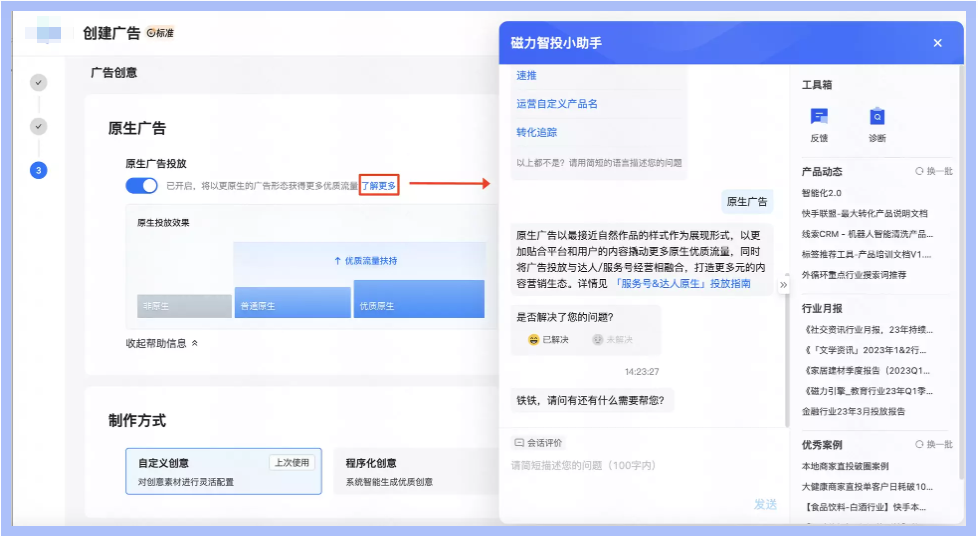Collapse help info via 收起帮助信息

tap(160, 343)
